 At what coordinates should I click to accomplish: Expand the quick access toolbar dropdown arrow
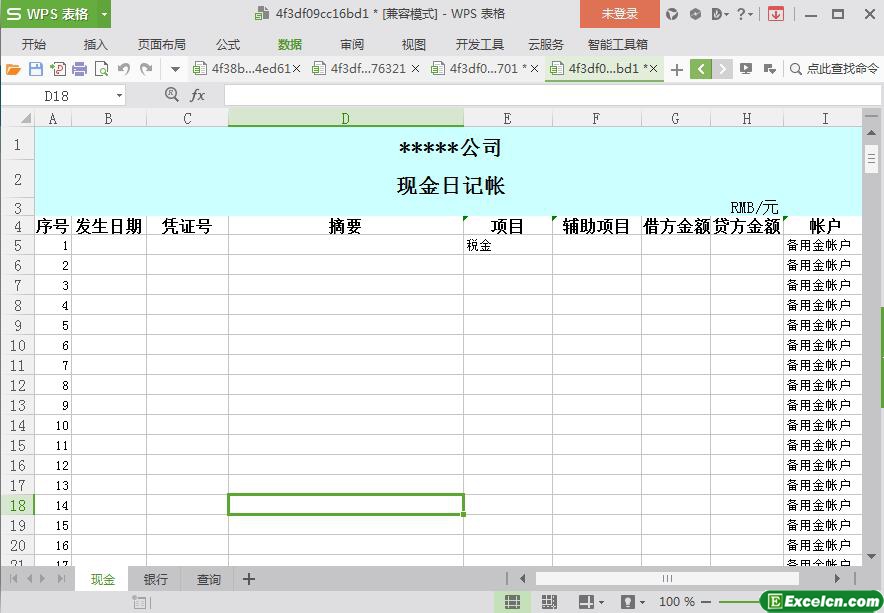(175, 69)
